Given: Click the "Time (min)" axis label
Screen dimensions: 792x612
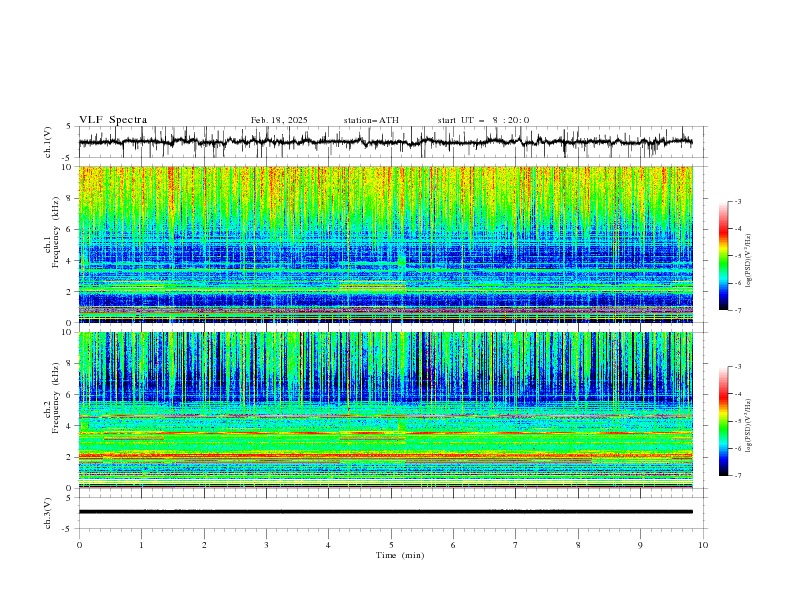Looking at the screenshot, I should 400,555.
